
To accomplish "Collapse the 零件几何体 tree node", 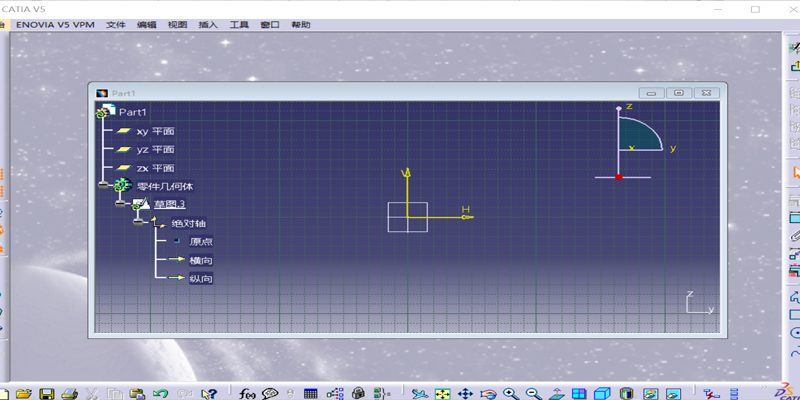I will (x=103, y=186).
